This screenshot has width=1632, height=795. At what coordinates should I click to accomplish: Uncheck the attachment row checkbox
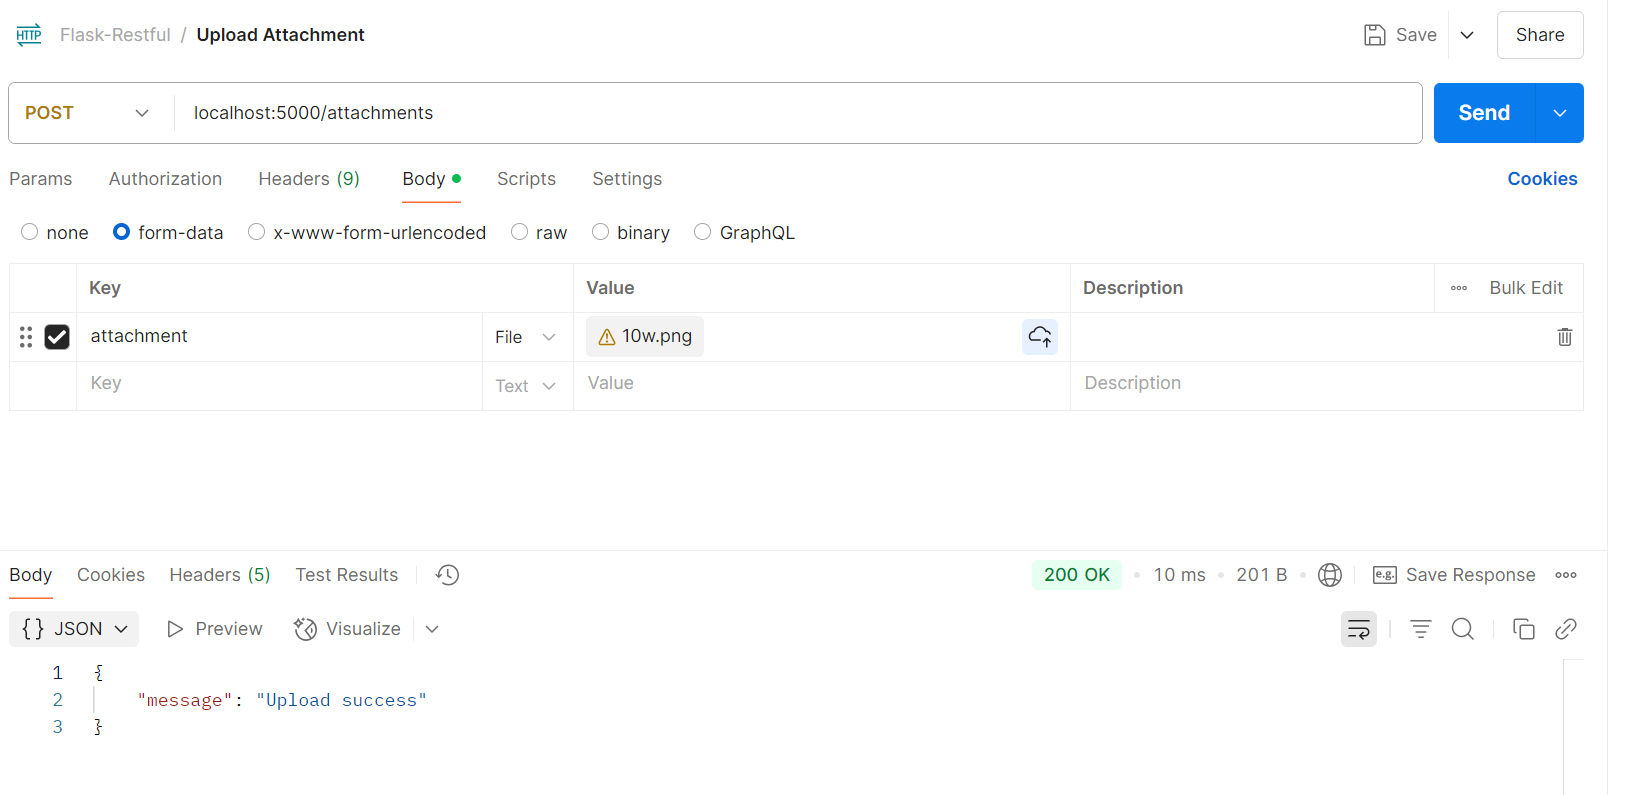[57, 337]
